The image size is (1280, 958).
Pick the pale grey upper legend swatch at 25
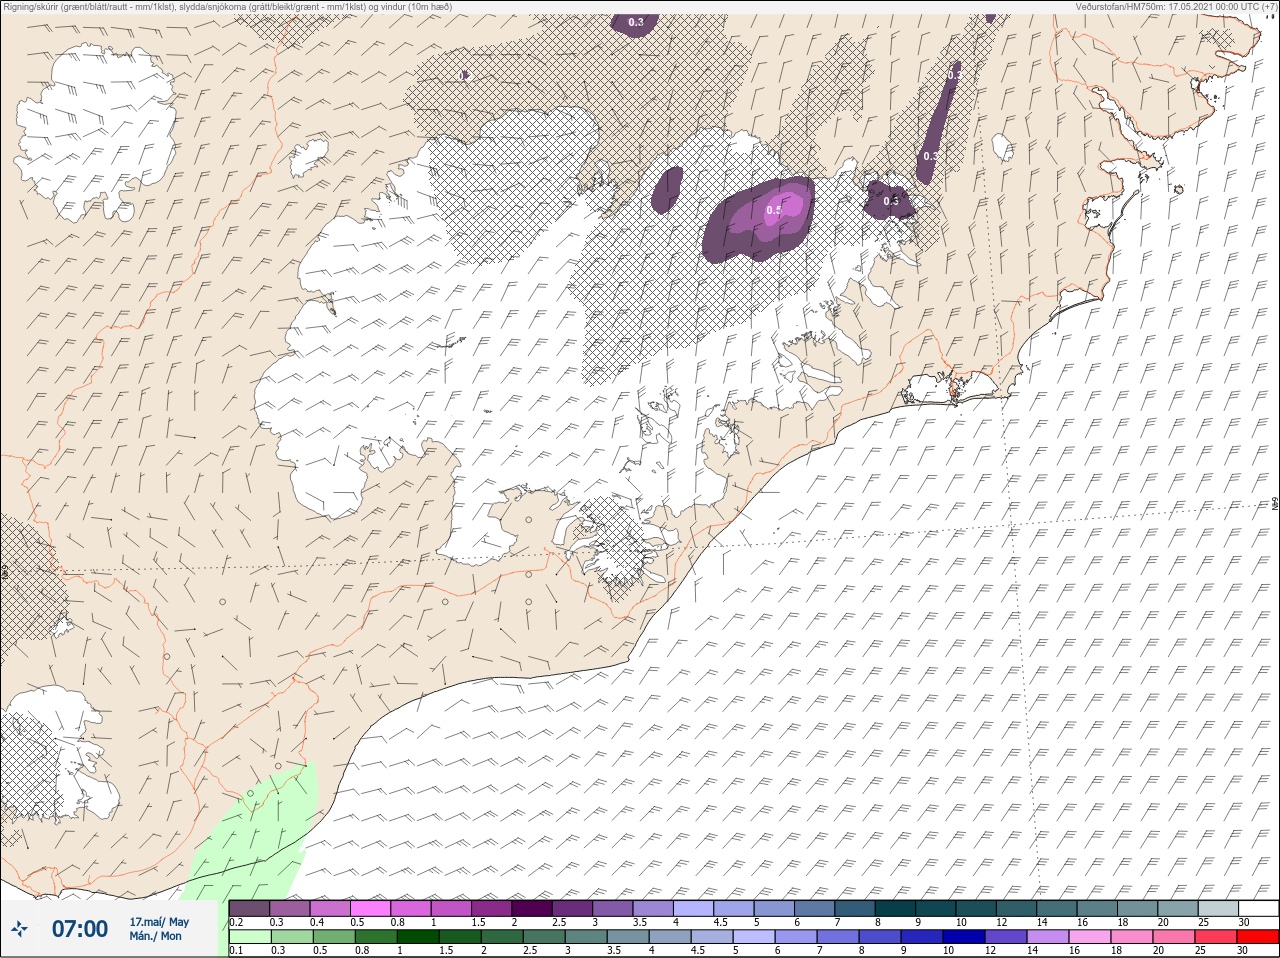(1218, 908)
